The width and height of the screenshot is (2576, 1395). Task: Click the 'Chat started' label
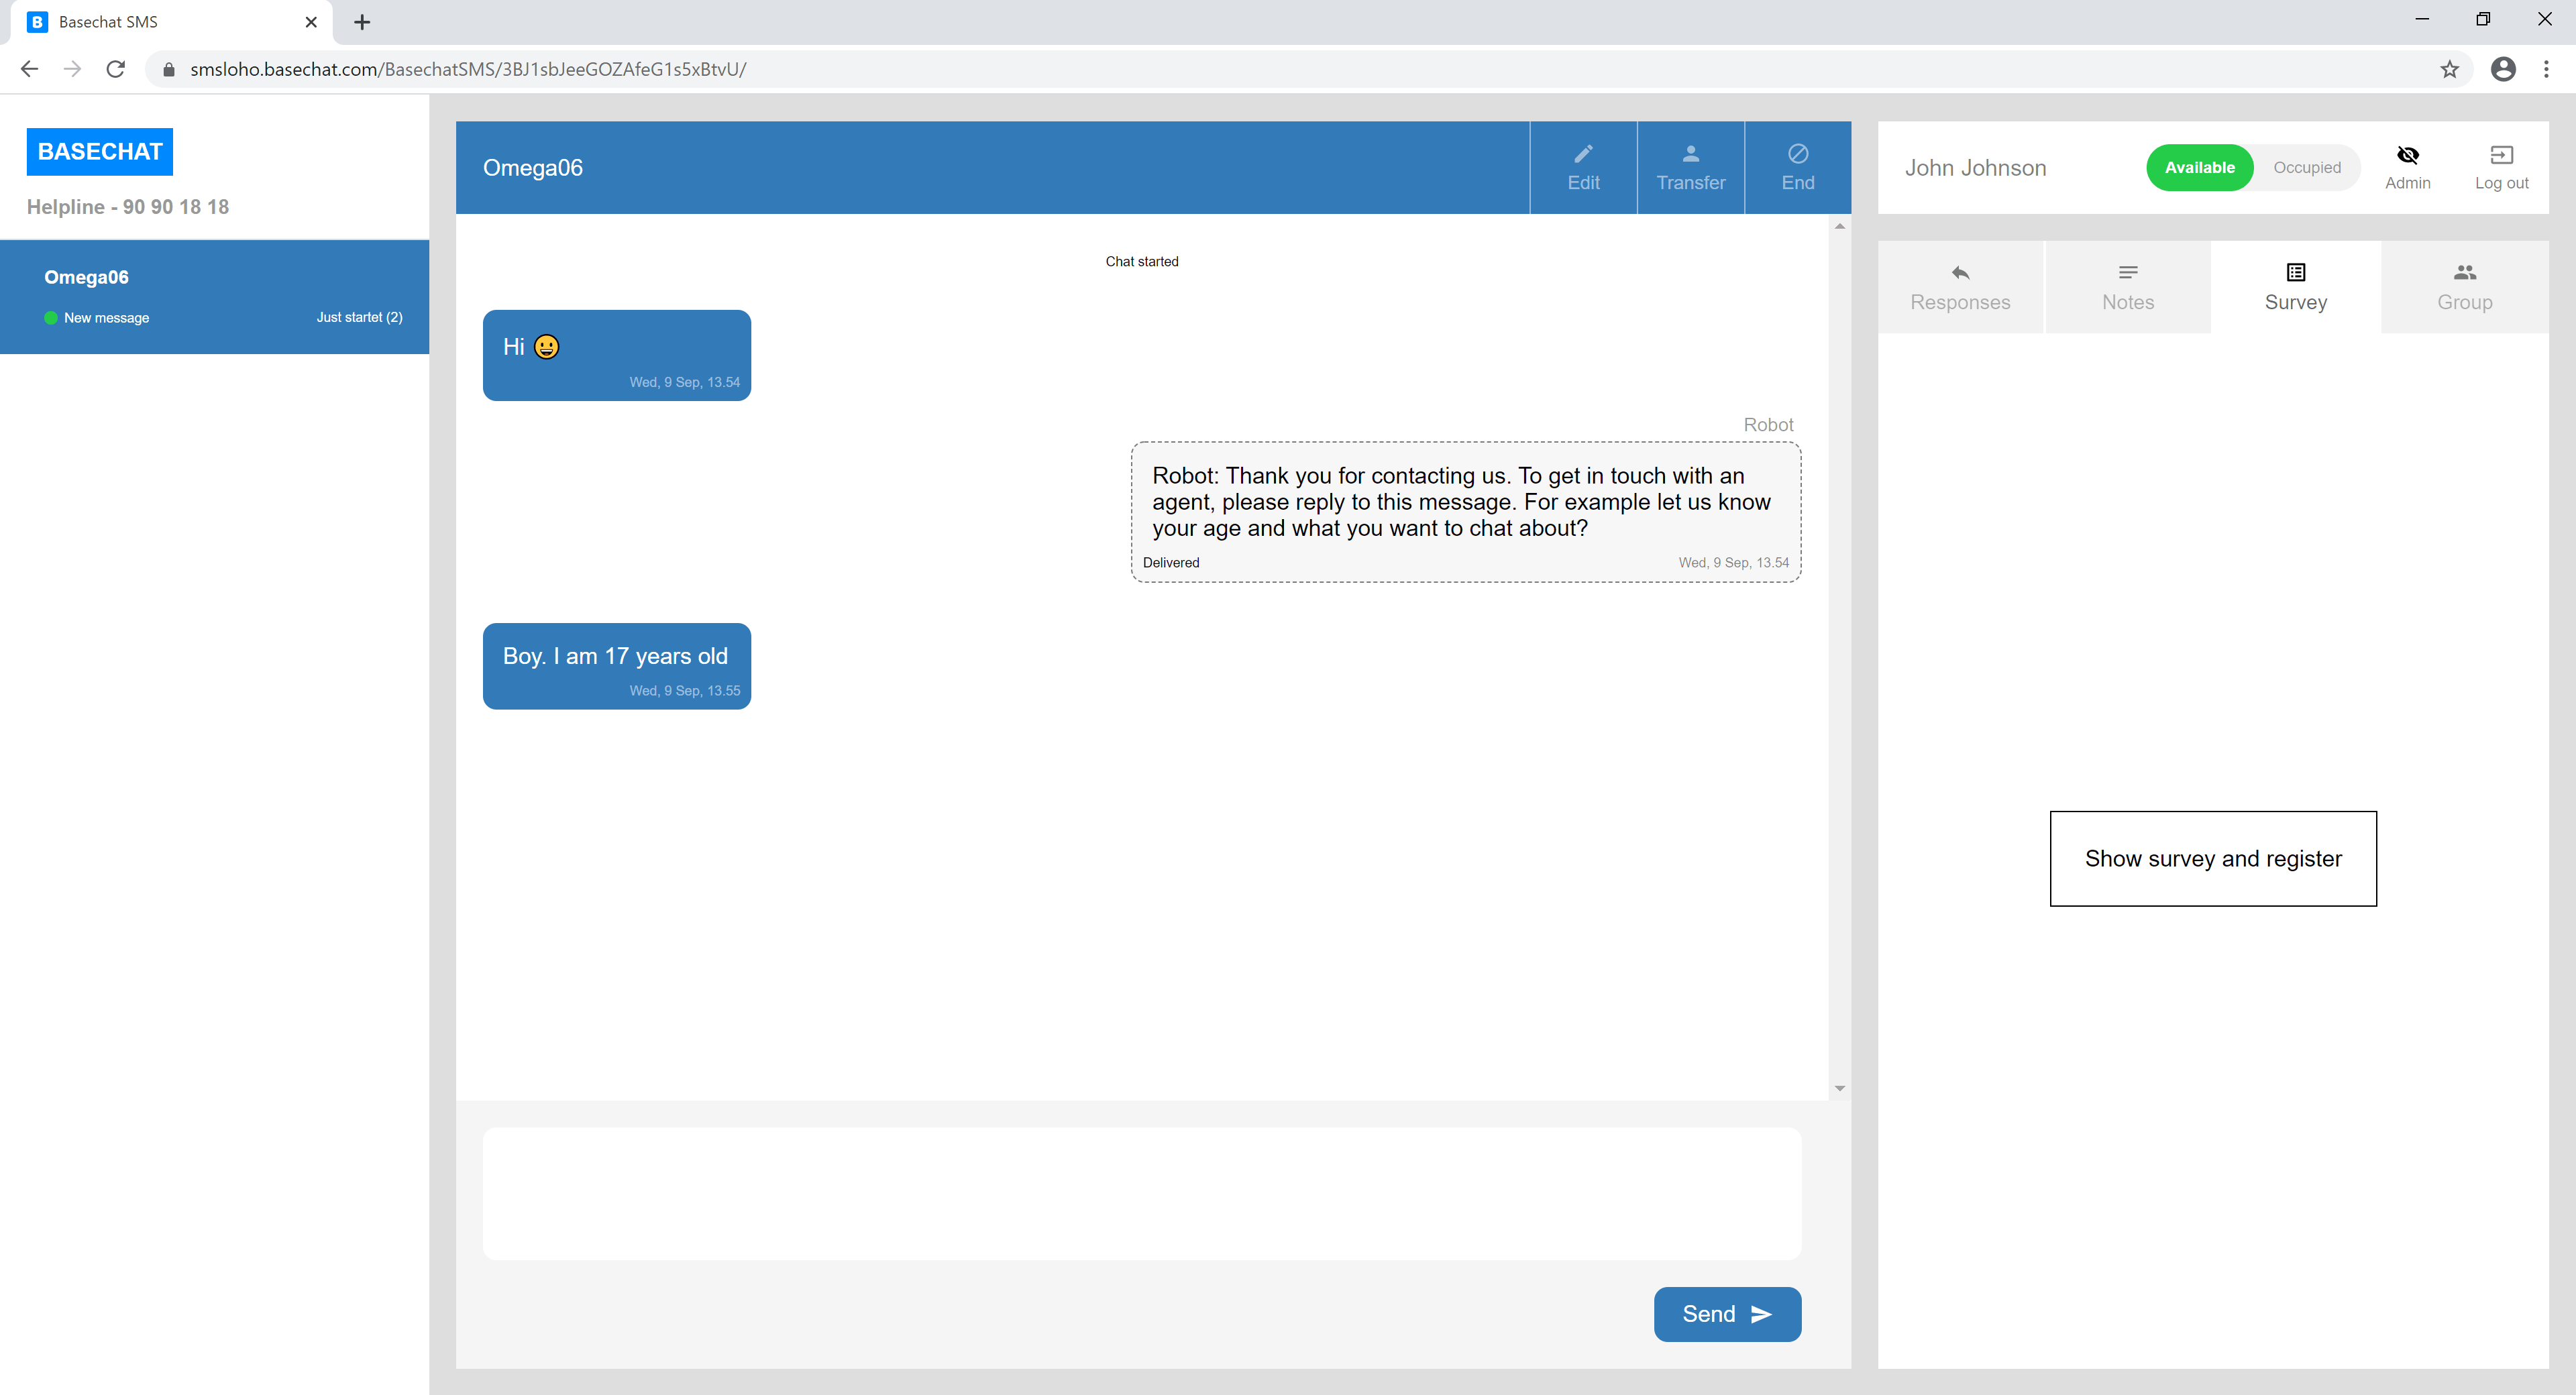(x=1141, y=262)
